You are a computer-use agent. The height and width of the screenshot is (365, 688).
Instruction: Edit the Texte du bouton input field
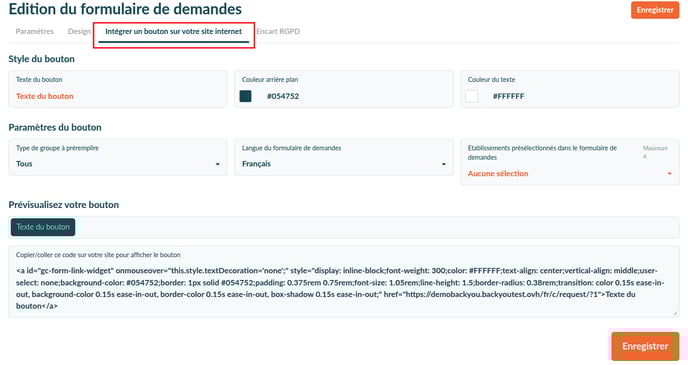pyautogui.click(x=118, y=89)
